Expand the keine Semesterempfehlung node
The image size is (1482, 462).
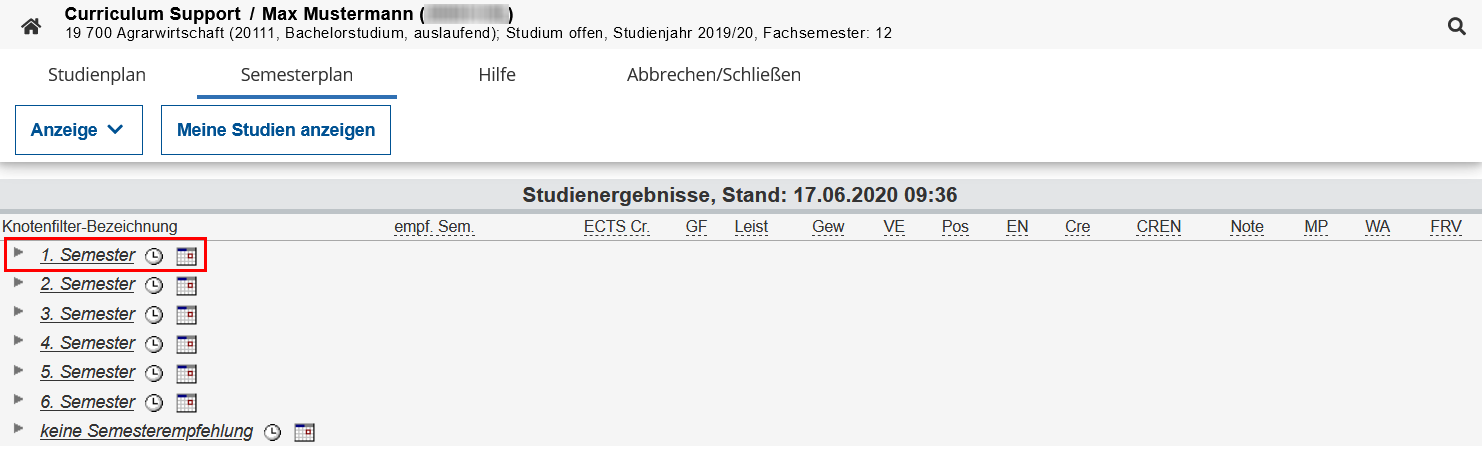click(x=19, y=428)
